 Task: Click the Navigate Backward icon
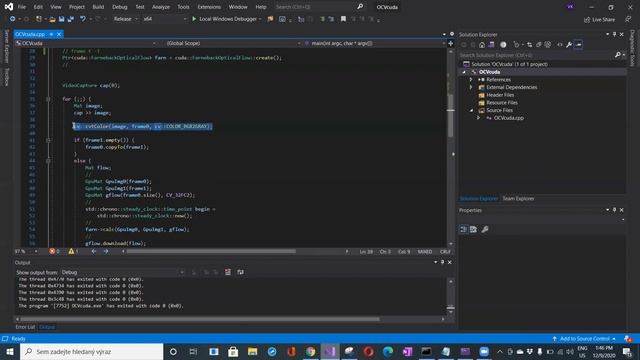tap(13, 19)
